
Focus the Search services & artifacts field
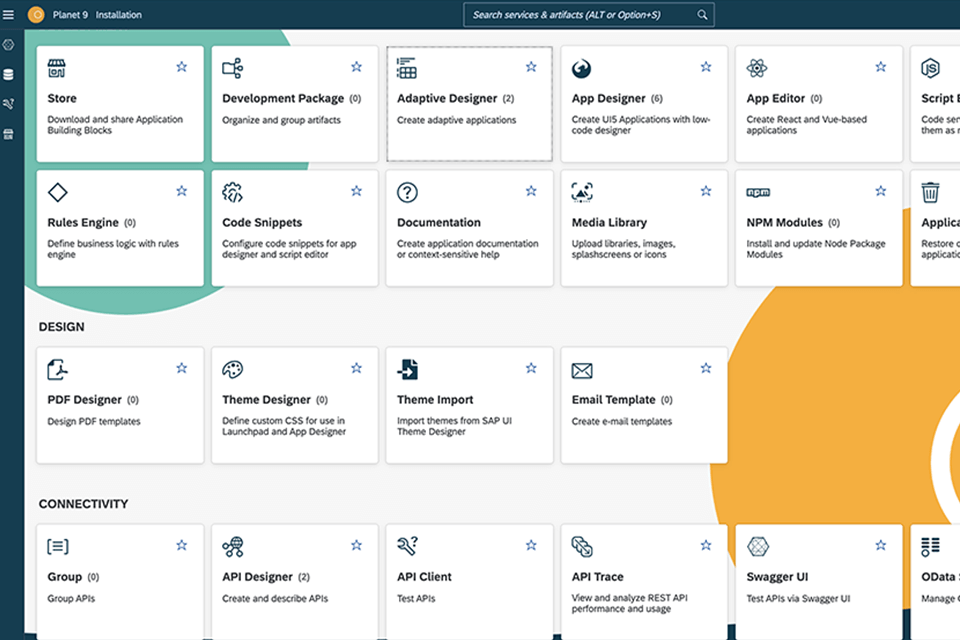pyautogui.click(x=588, y=15)
